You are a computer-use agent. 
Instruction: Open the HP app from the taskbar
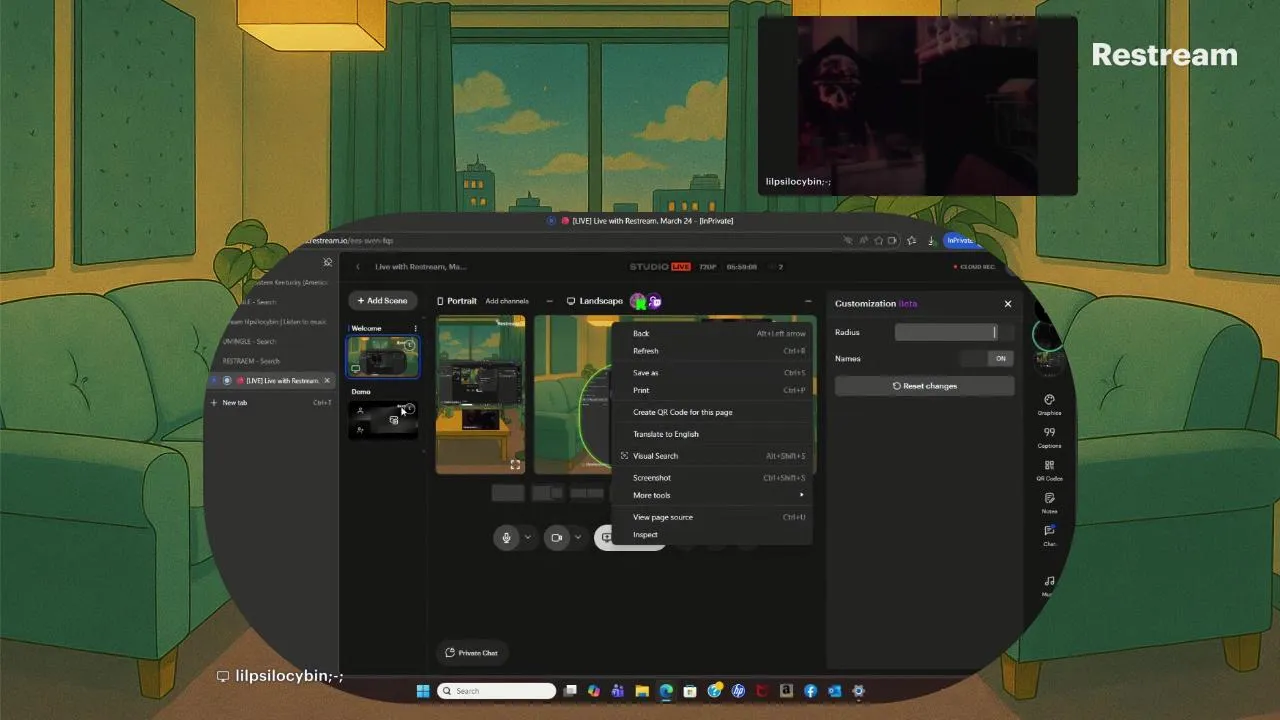point(738,691)
